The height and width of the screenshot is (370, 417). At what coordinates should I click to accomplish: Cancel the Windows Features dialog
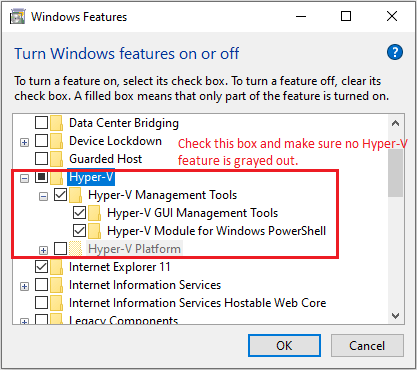coord(367,346)
